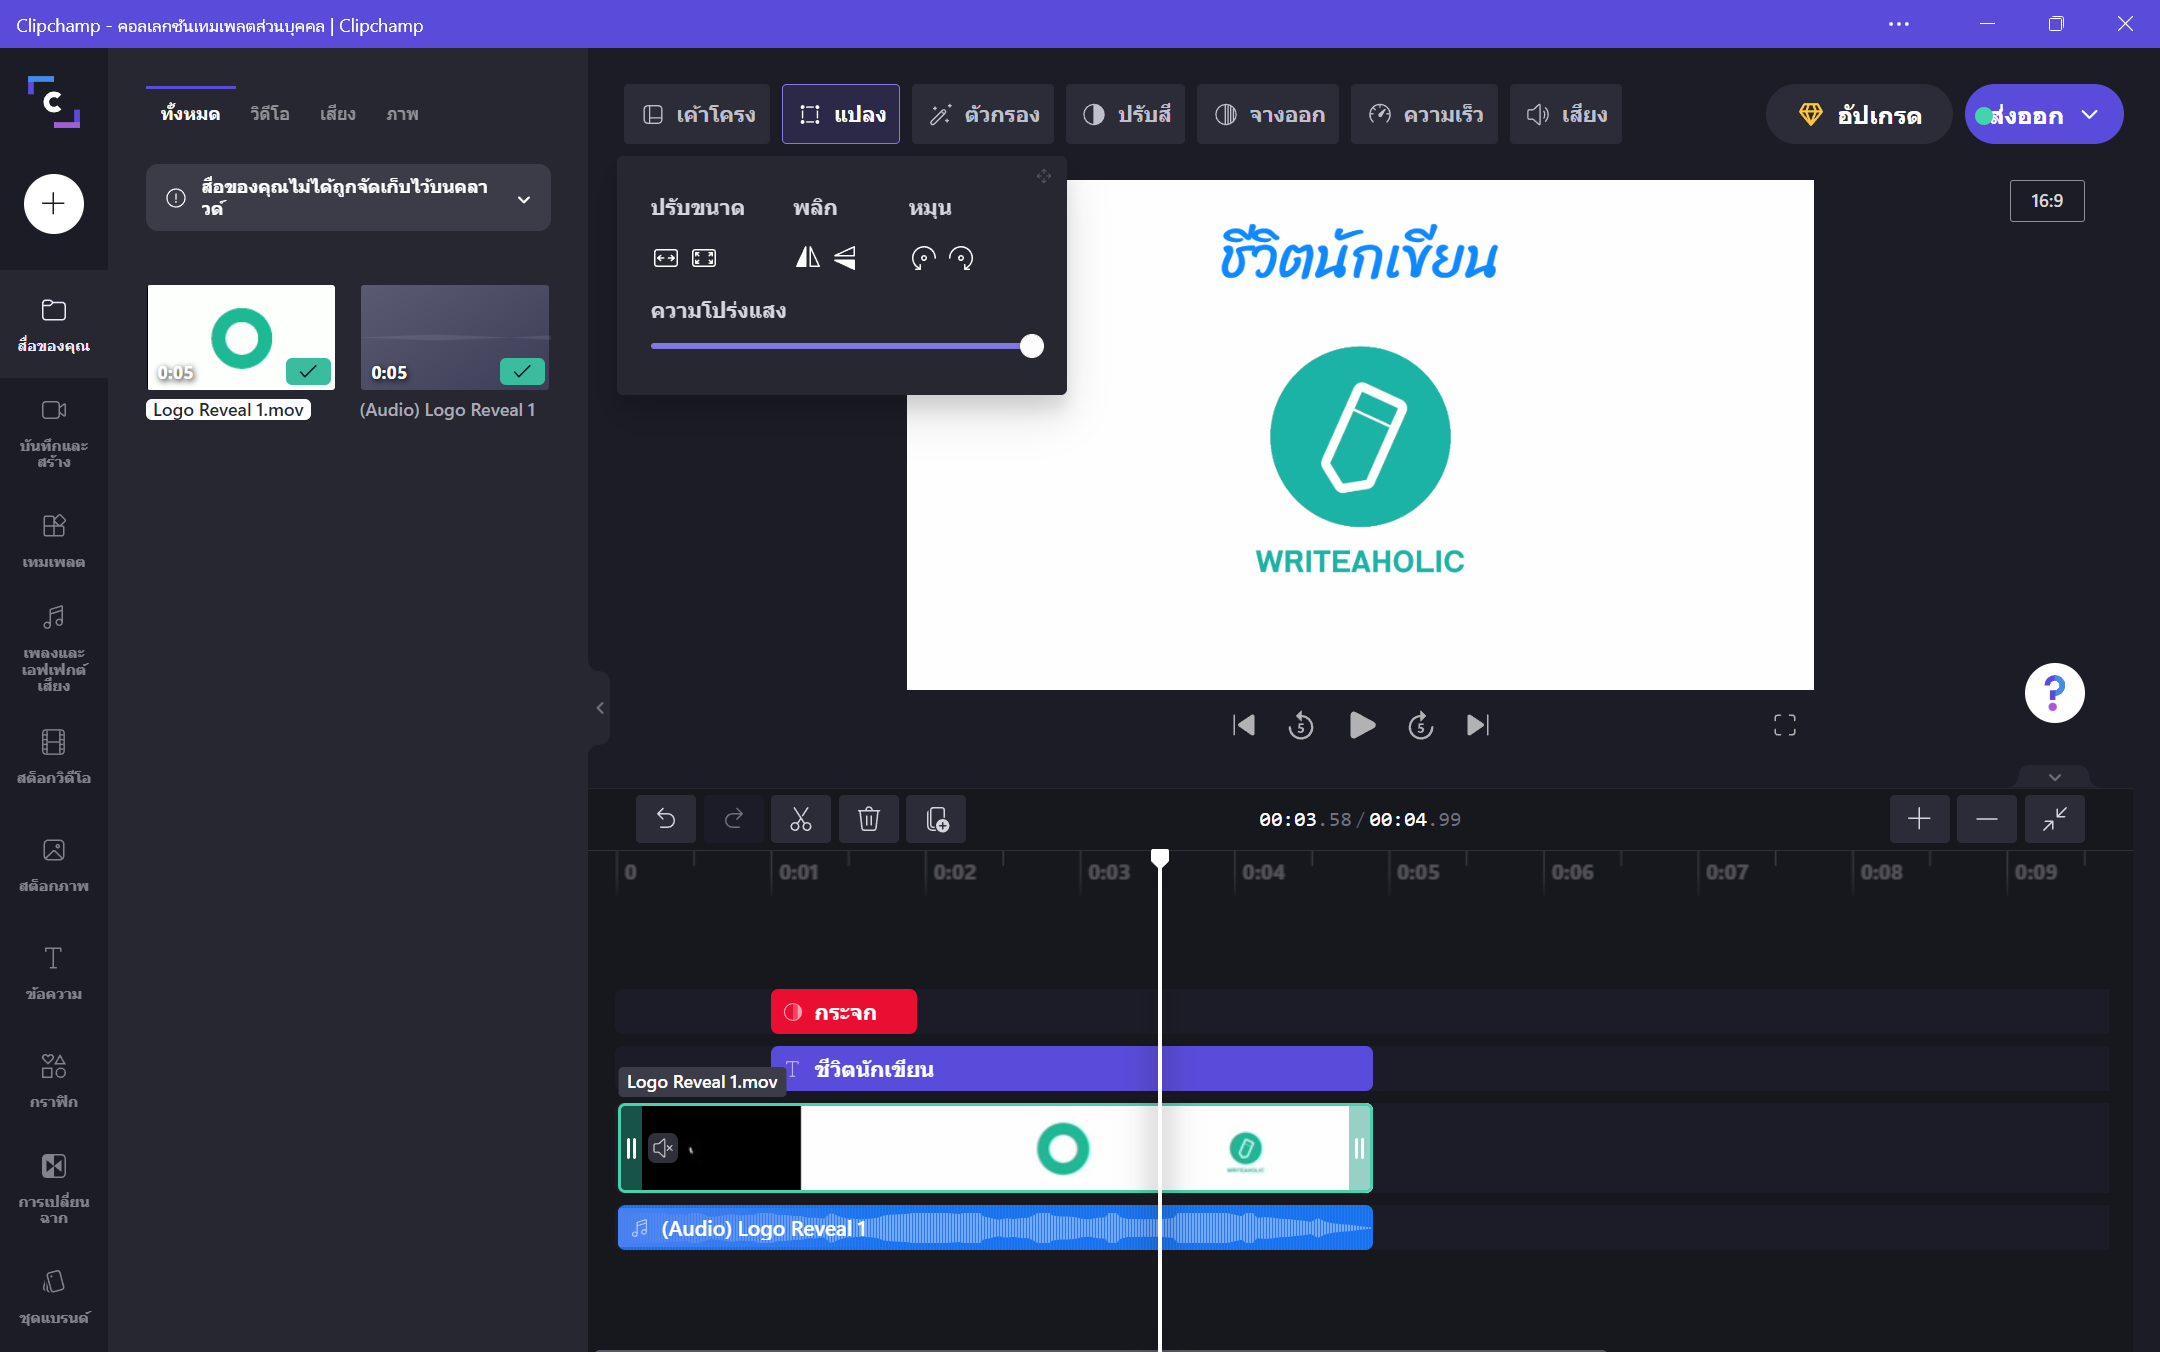This screenshot has width=2160, height=1352.
Task: Collapse the media side panel
Action: click(600, 708)
